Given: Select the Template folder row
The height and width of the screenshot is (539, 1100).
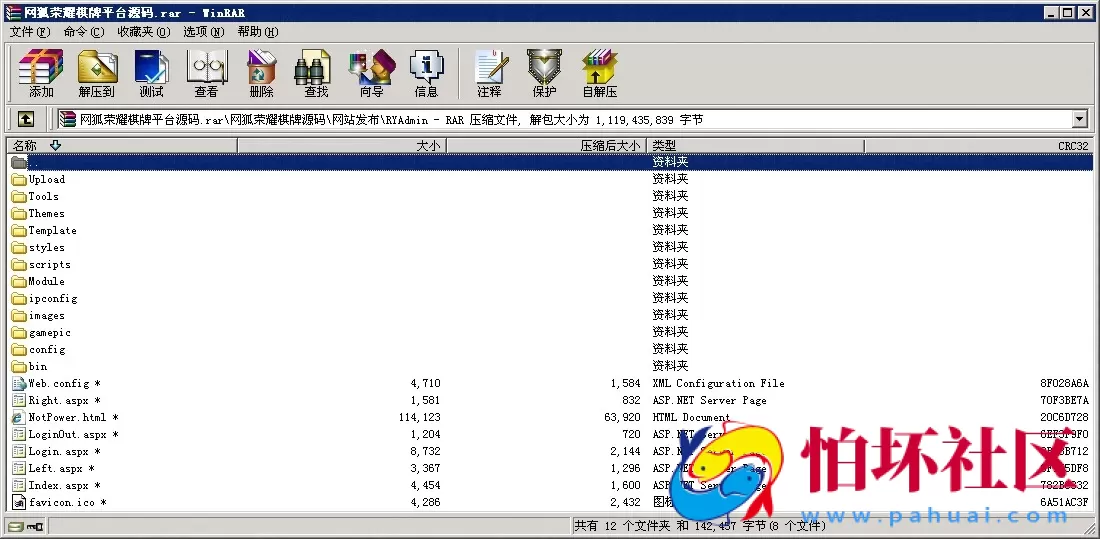Looking at the screenshot, I should click(x=550, y=230).
